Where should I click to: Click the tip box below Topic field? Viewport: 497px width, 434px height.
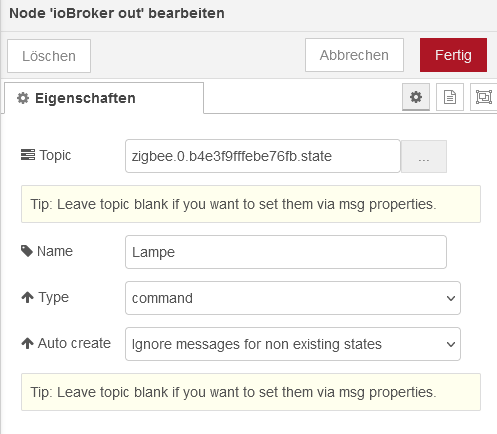click(x=251, y=204)
